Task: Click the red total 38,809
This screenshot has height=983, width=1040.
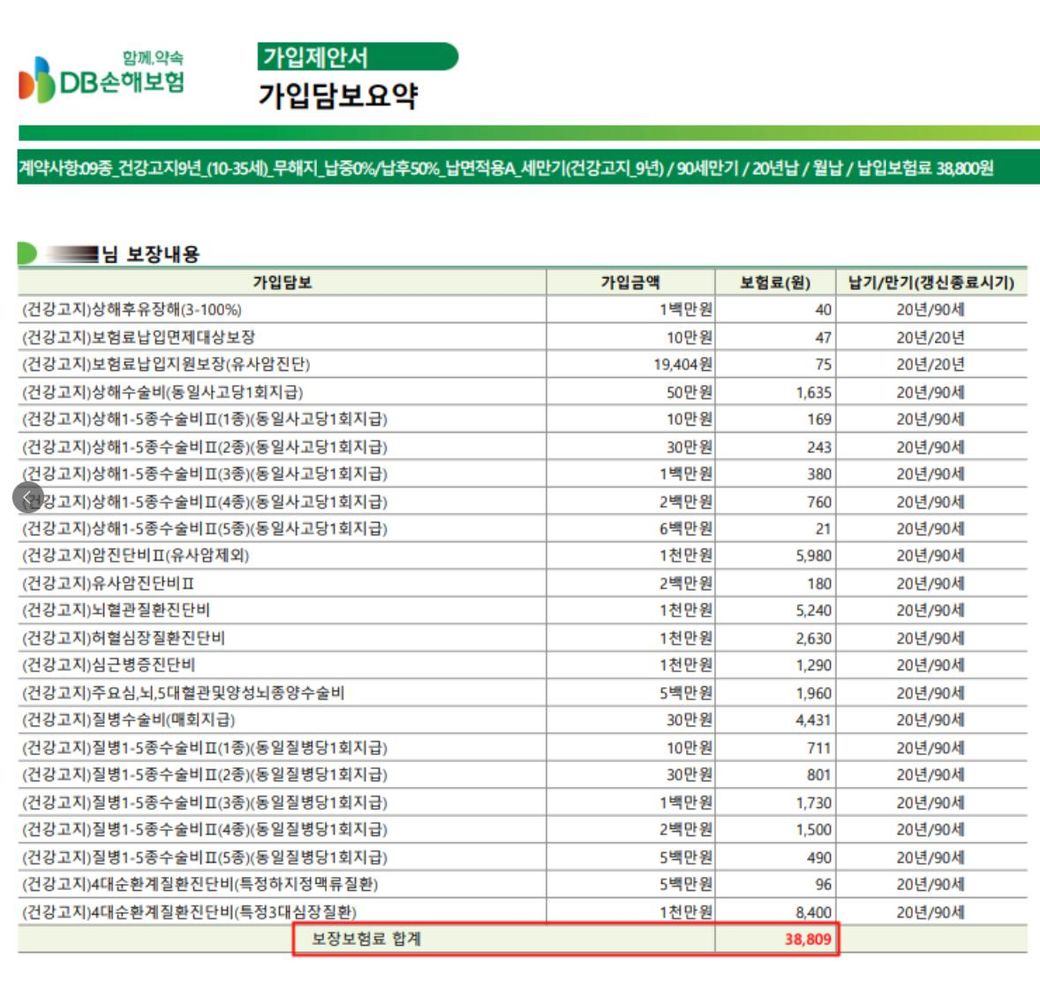Action: (x=807, y=940)
